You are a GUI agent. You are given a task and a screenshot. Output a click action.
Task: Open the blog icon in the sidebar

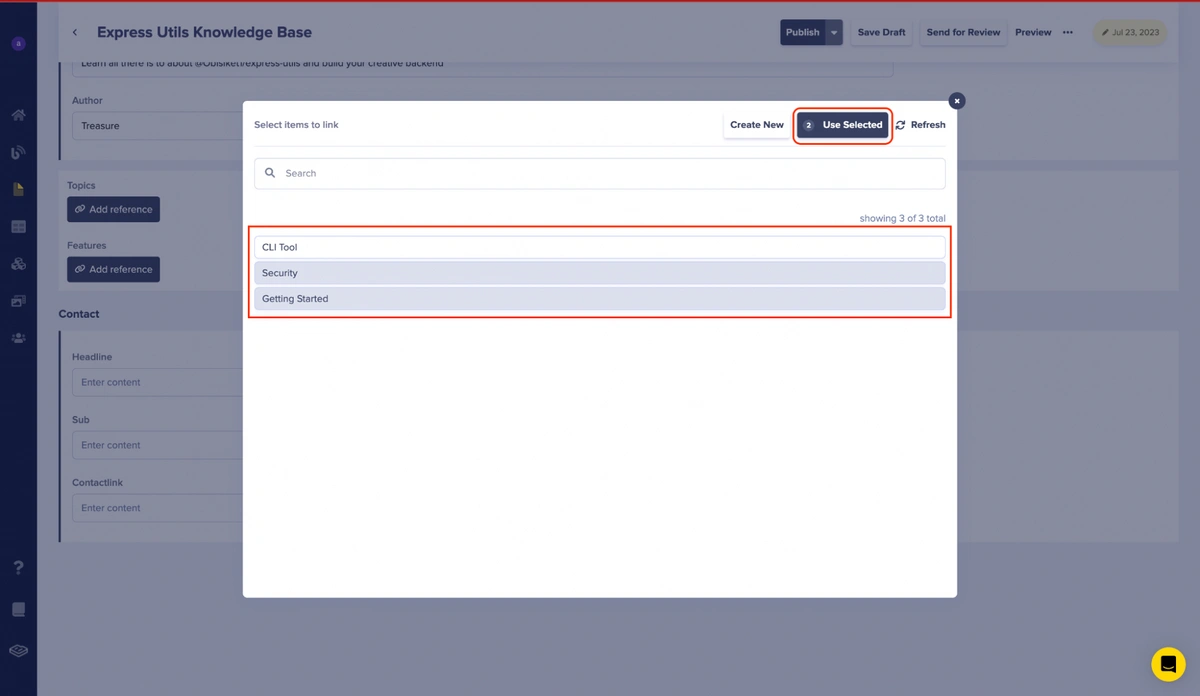click(18, 152)
